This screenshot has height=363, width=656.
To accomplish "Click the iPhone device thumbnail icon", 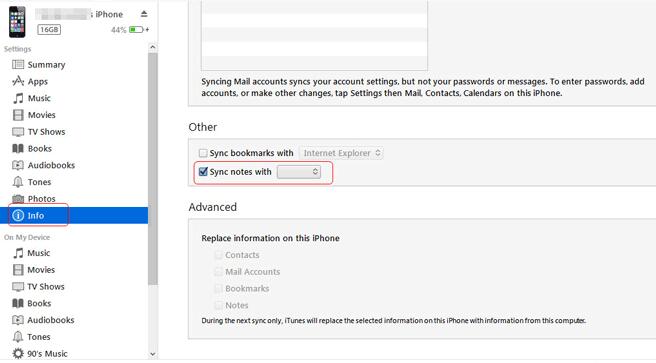I will point(17,22).
